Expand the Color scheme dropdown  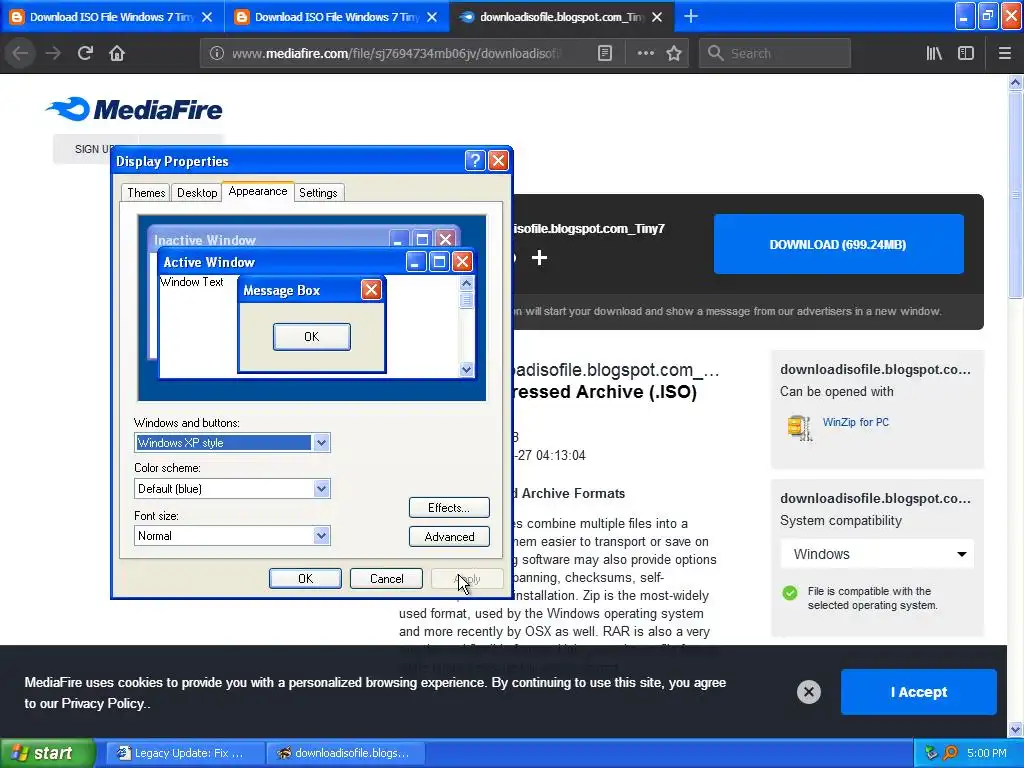[321, 488]
